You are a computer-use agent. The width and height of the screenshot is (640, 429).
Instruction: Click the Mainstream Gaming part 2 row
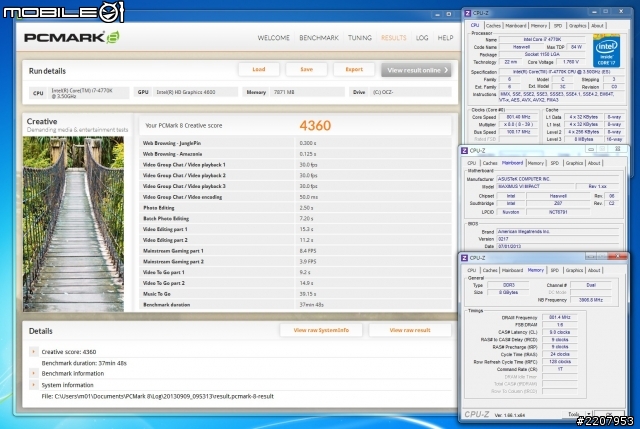[x=296, y=261]
